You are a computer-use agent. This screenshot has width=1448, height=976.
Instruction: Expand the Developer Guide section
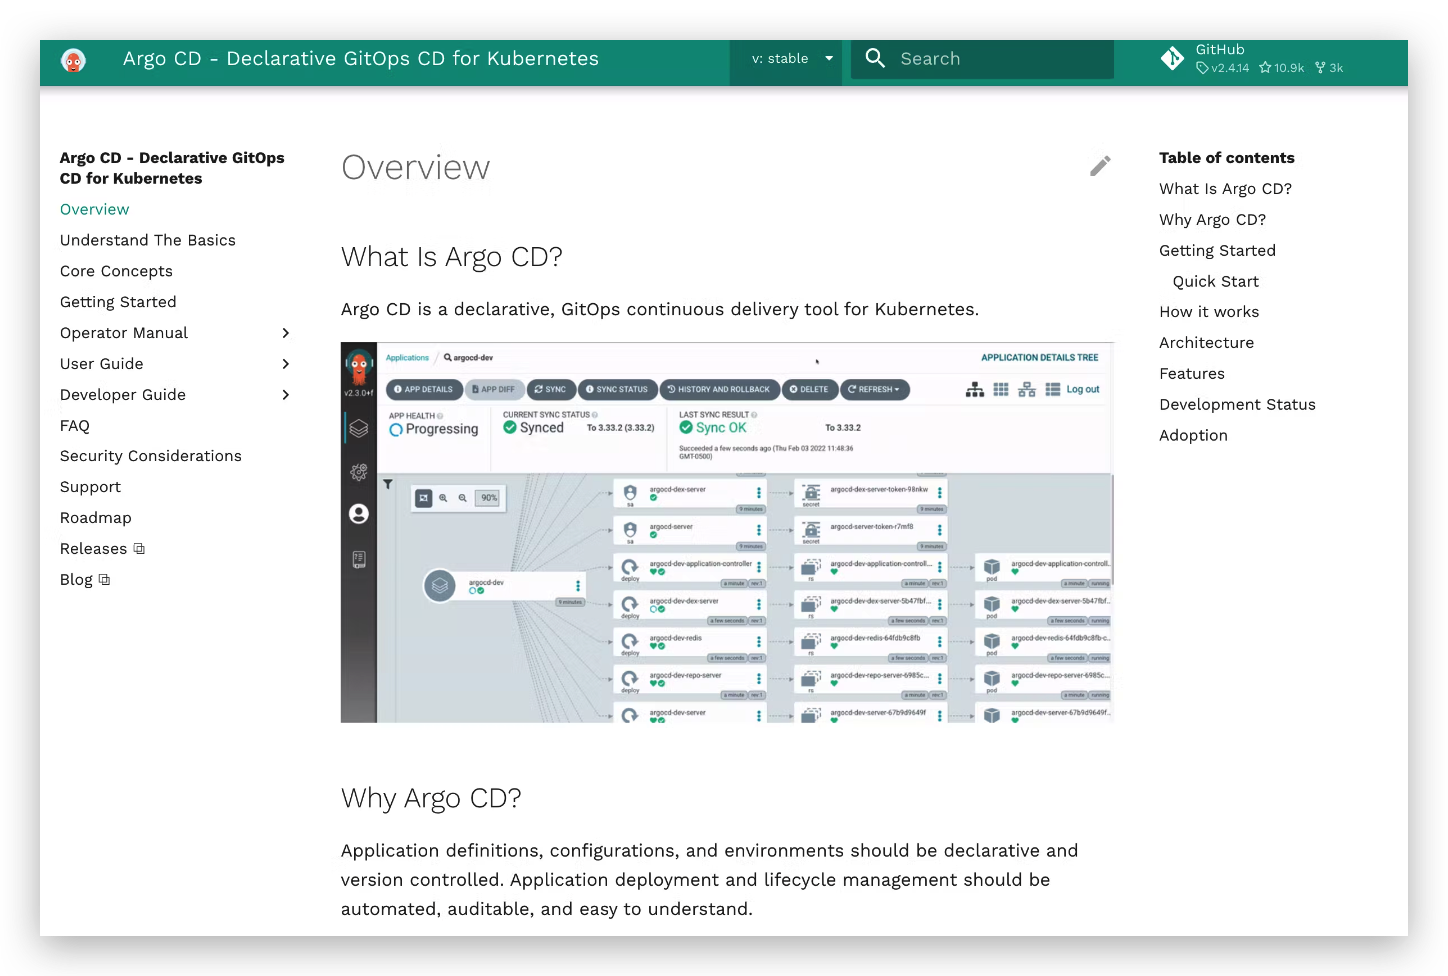[286, 395]
